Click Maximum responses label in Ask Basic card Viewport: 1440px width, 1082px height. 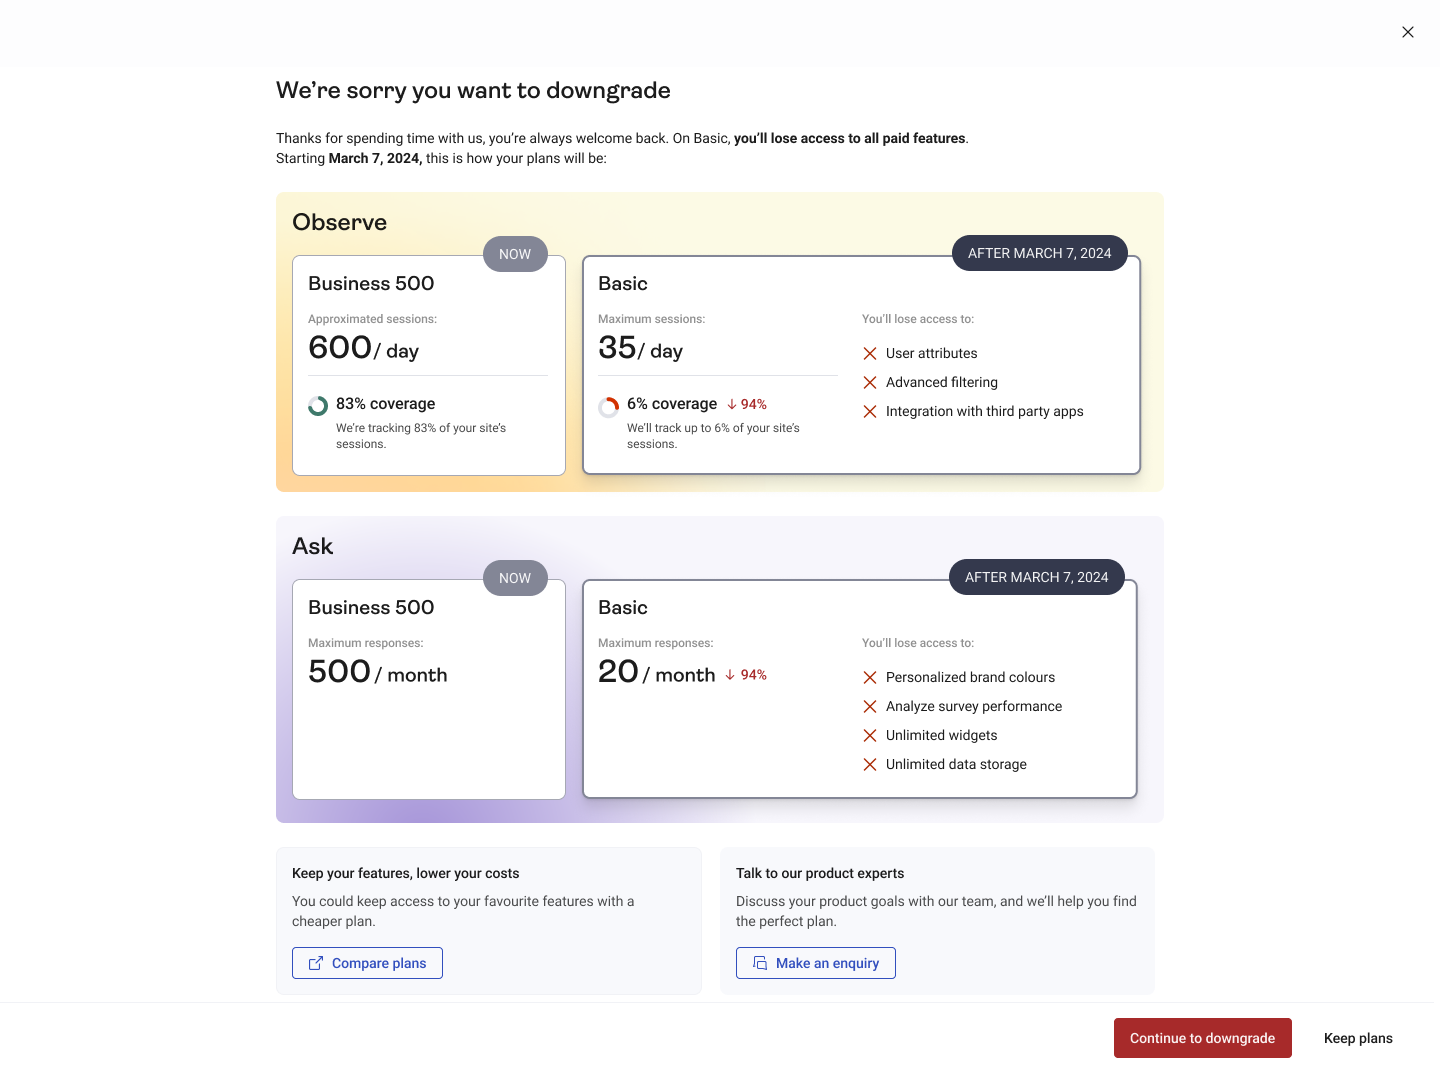(x=656, y=643)
